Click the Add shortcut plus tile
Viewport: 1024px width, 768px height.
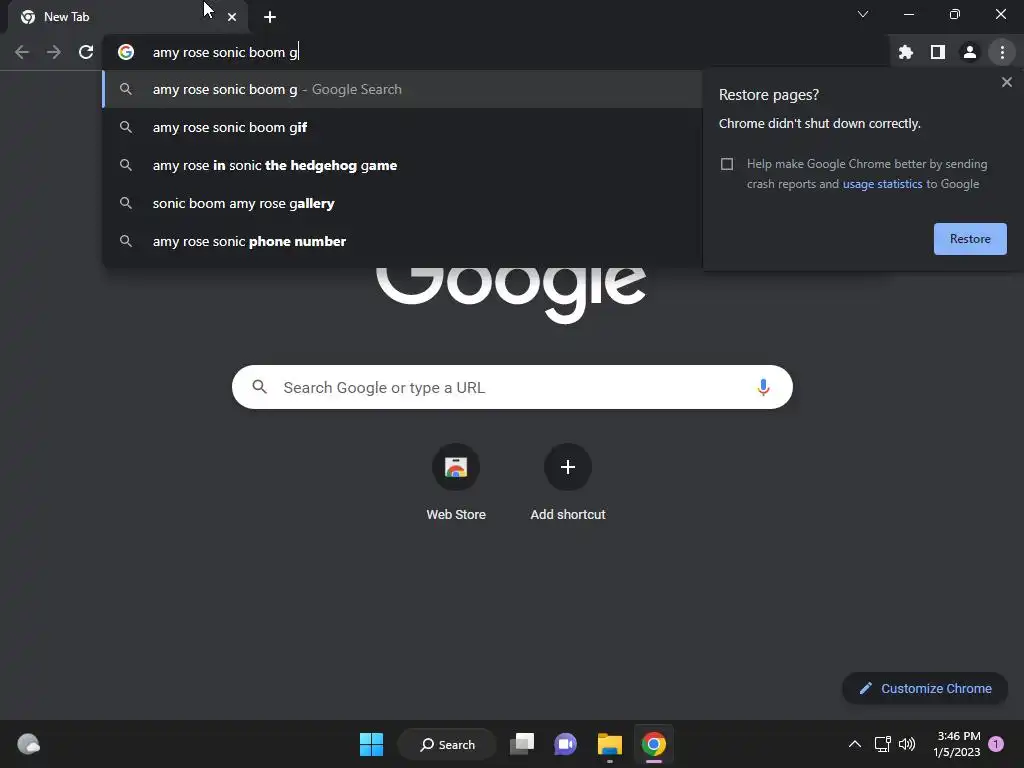(568, 482)
